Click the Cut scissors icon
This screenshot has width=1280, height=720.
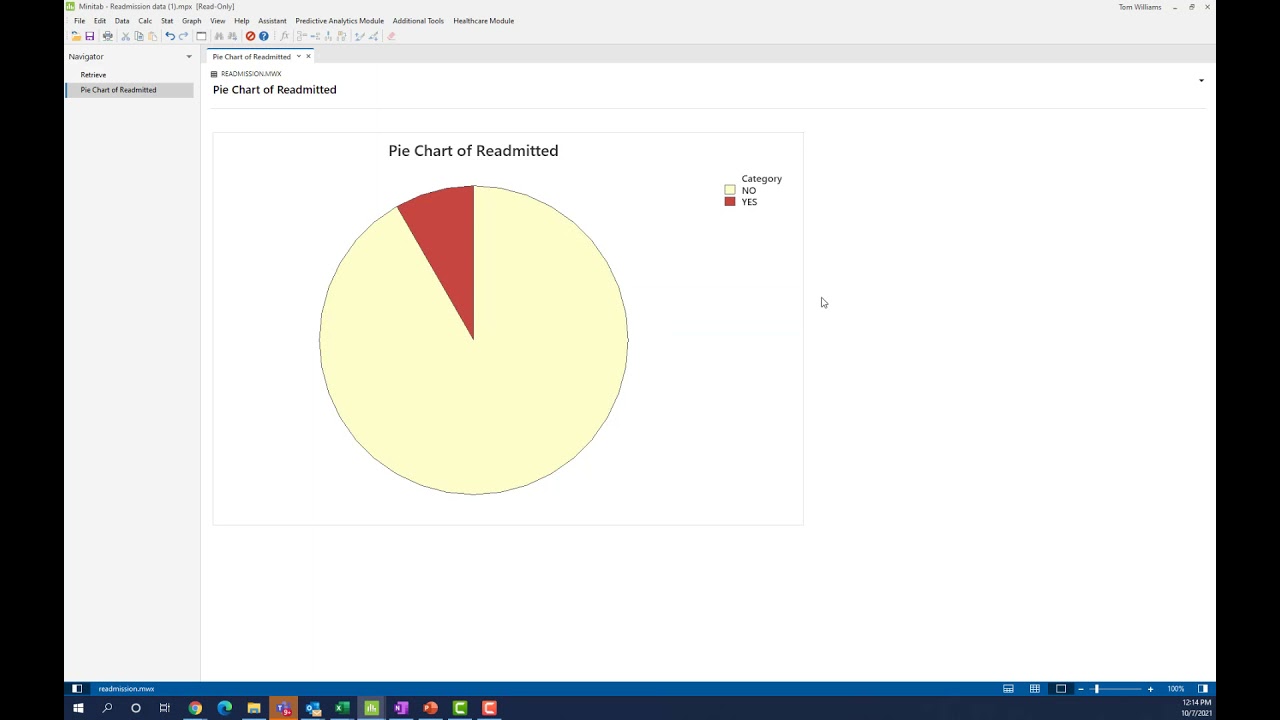point(126,36)
